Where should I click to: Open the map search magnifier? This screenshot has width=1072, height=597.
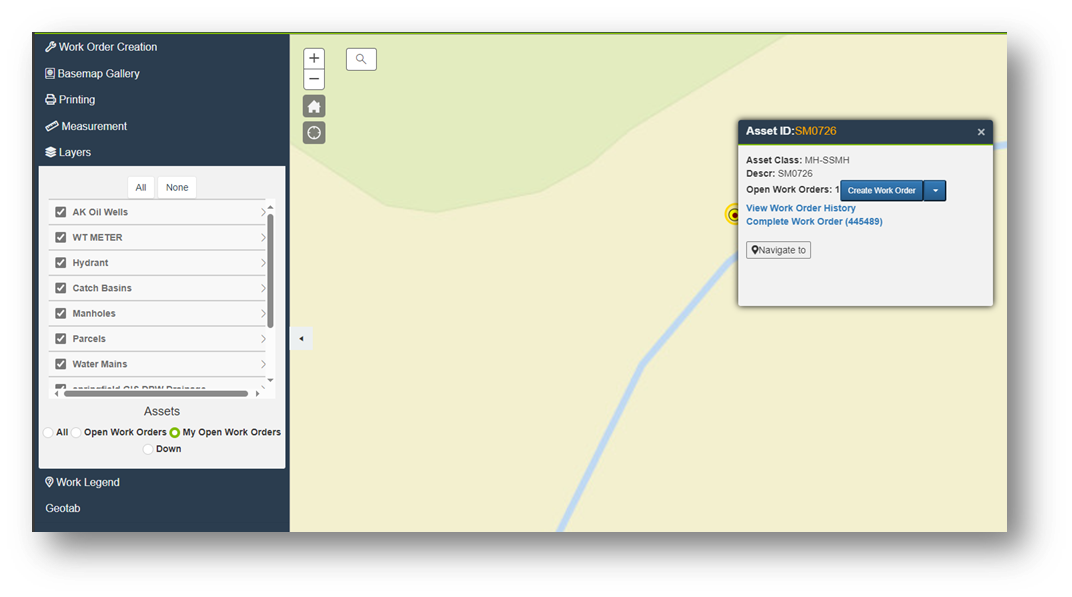pyautogui.click(x=361, y=59)
